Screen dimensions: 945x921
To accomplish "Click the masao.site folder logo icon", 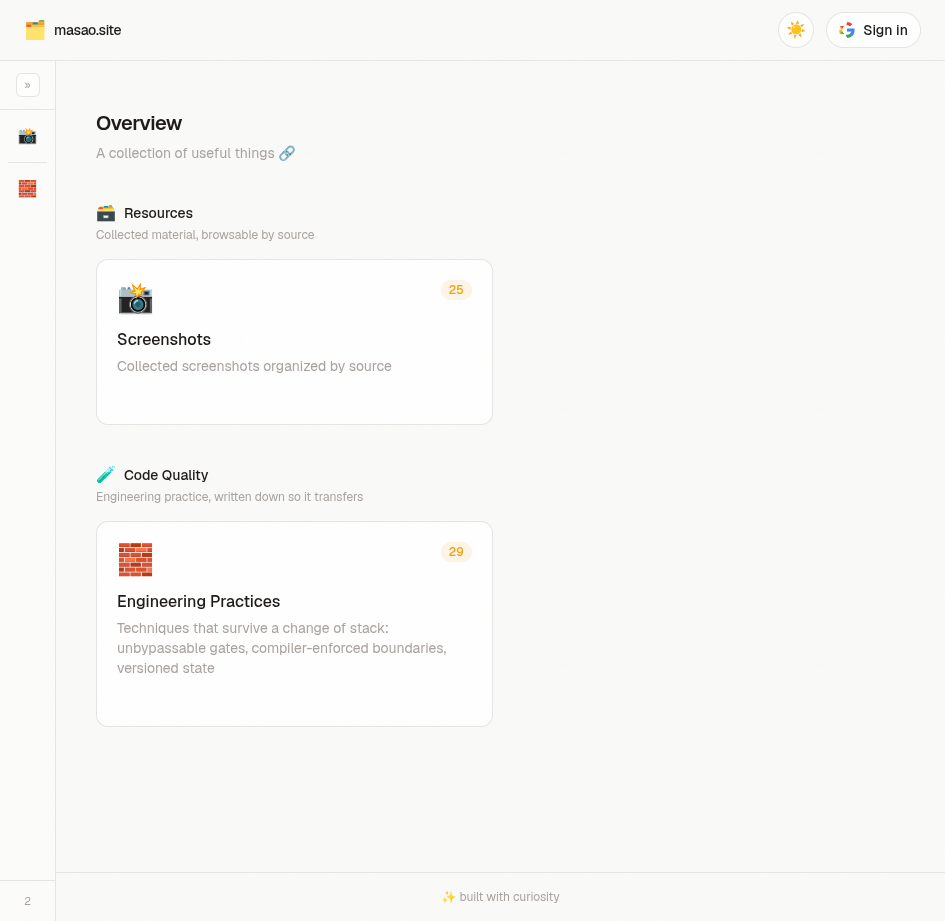I will point(35,30).
